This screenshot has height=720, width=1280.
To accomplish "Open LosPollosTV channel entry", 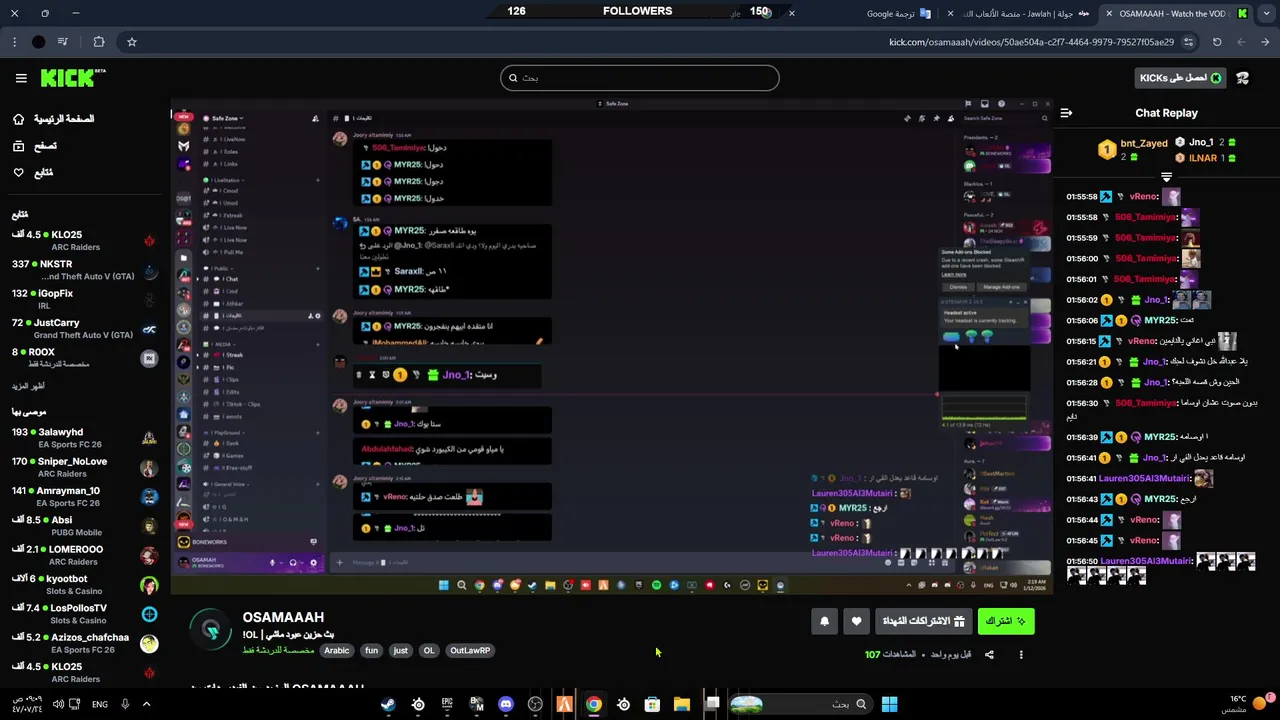I will [x=85, y=613].
